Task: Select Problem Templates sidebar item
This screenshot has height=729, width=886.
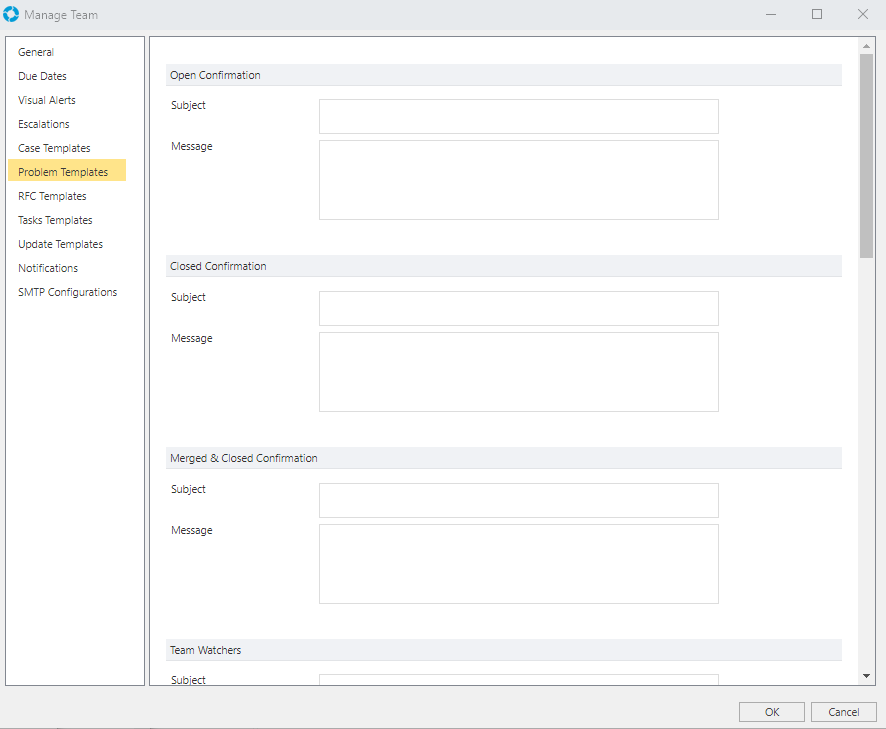Action: [63, 172]
